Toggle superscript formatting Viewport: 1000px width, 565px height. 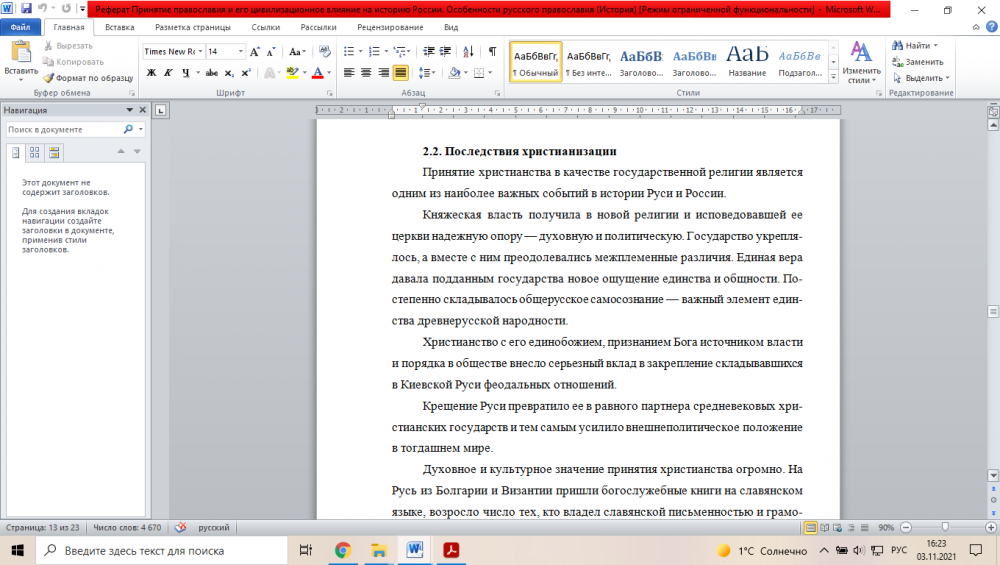pyautogui.click(x=246, y=72)
